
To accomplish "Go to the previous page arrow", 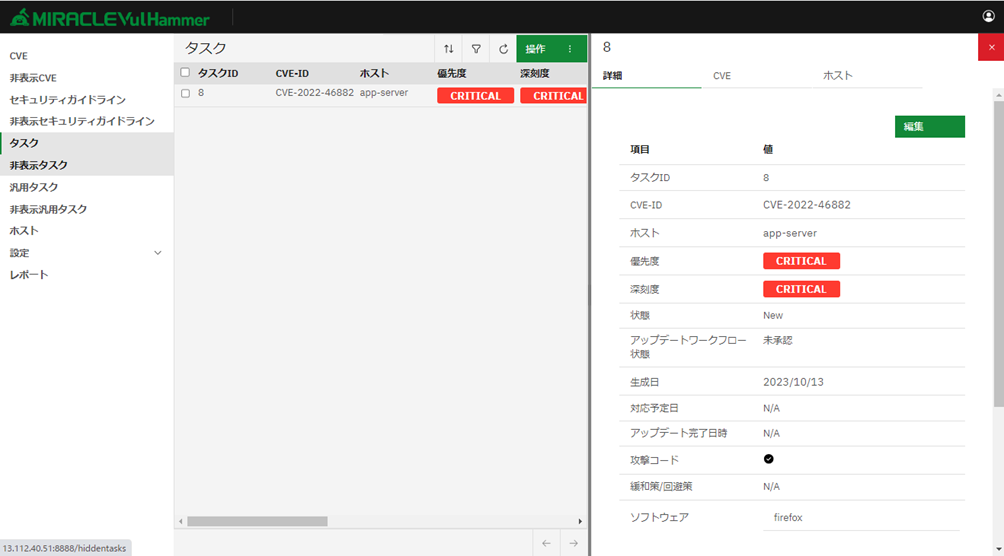I will click(546, 543).
